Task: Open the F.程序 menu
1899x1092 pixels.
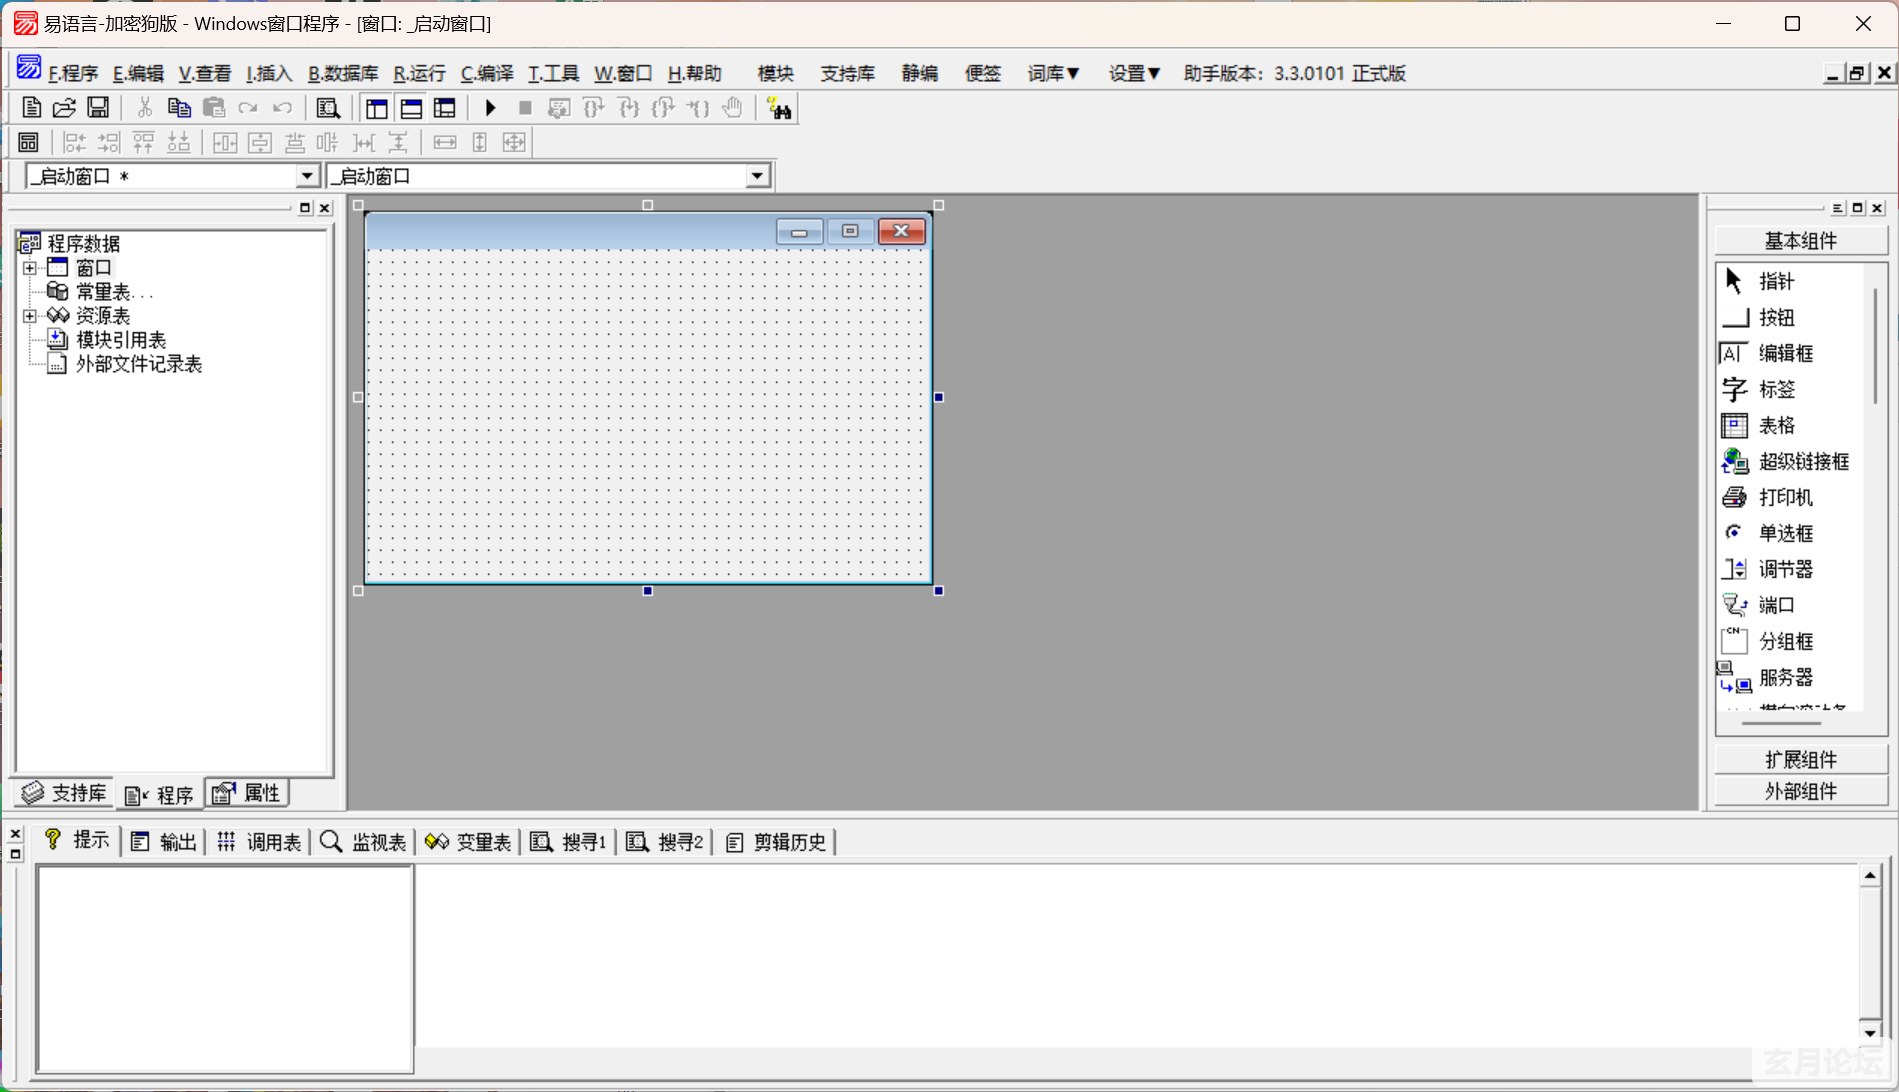Action: click(73, 73)
